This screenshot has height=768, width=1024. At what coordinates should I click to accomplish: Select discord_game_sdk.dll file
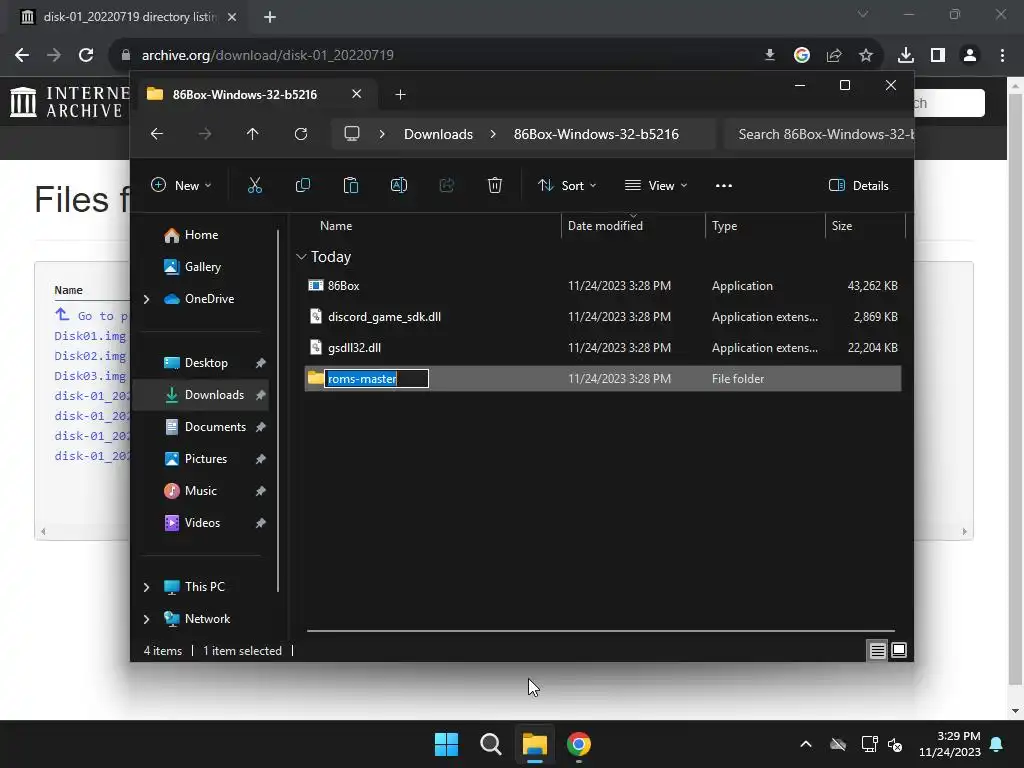[x=603, y=317]
